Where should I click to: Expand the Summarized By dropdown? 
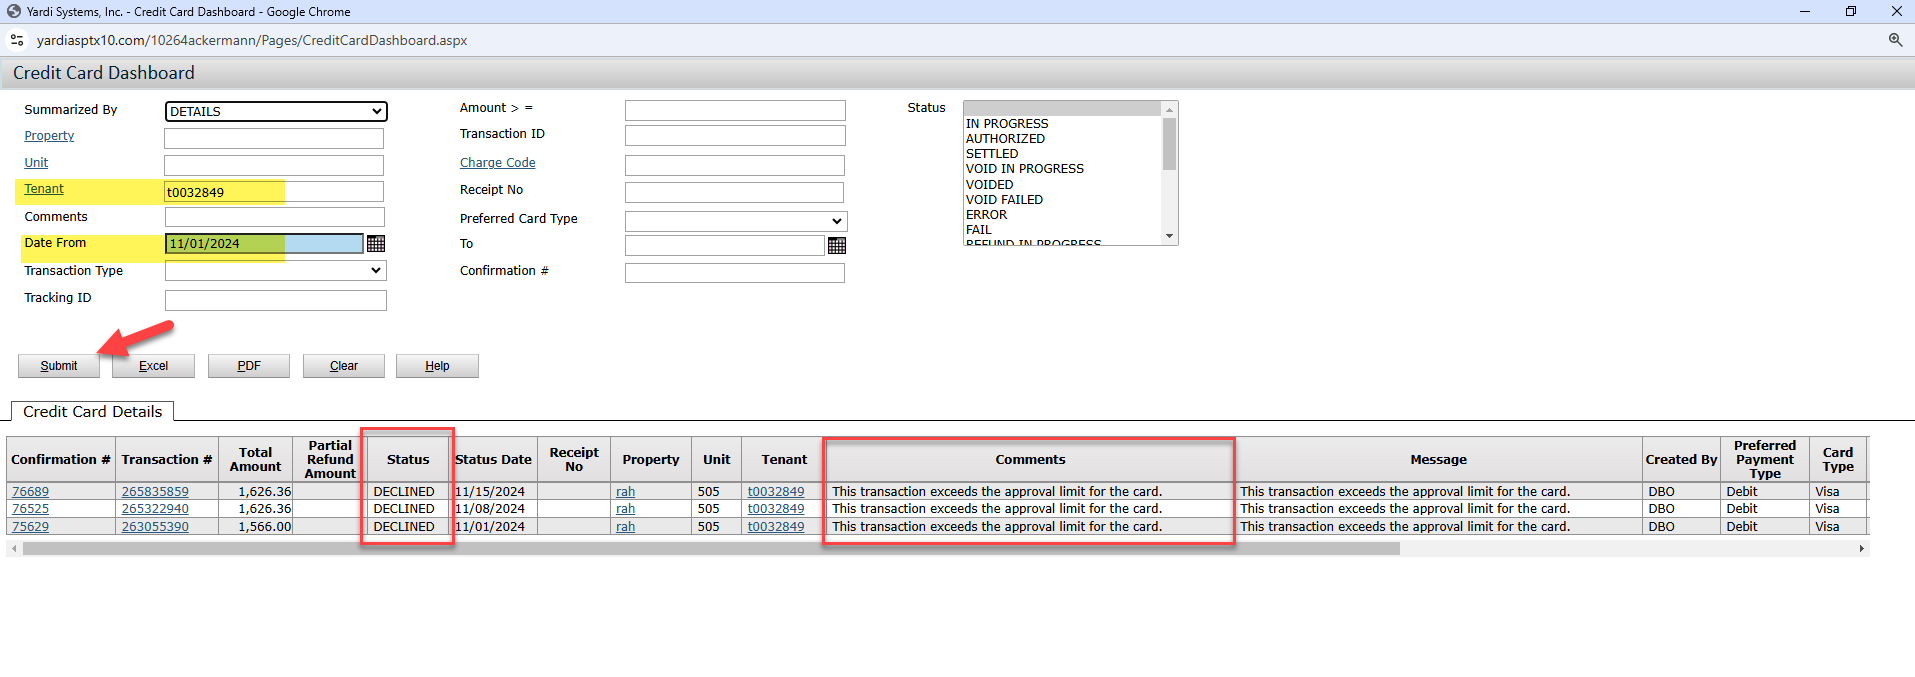click(x=275, y=111)
